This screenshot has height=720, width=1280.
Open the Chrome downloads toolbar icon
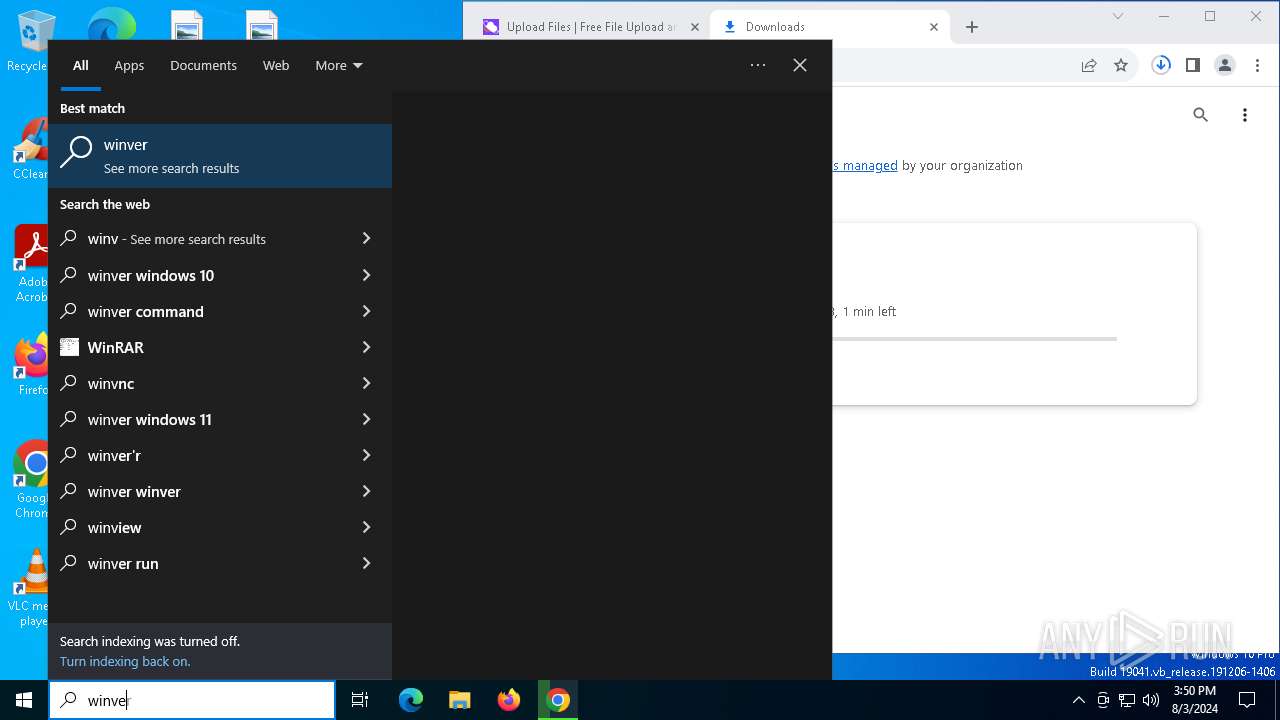(1161, 65)
